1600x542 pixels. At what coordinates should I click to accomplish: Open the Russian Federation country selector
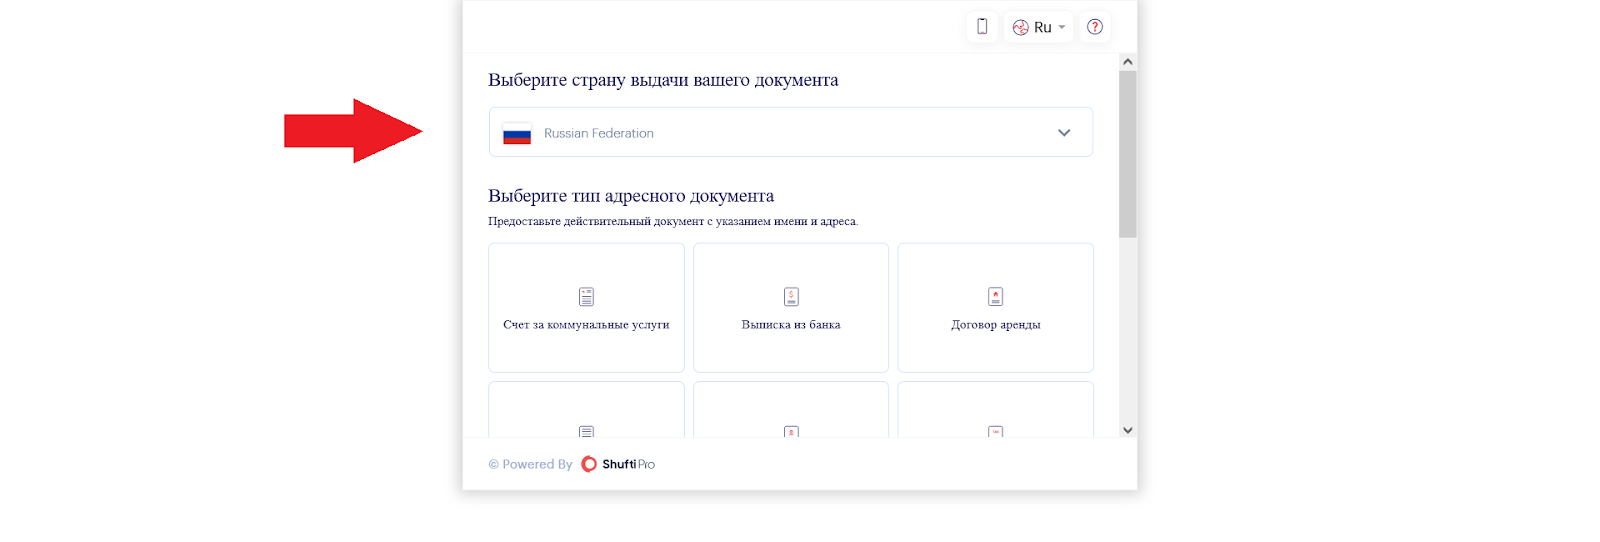point(790,133)
